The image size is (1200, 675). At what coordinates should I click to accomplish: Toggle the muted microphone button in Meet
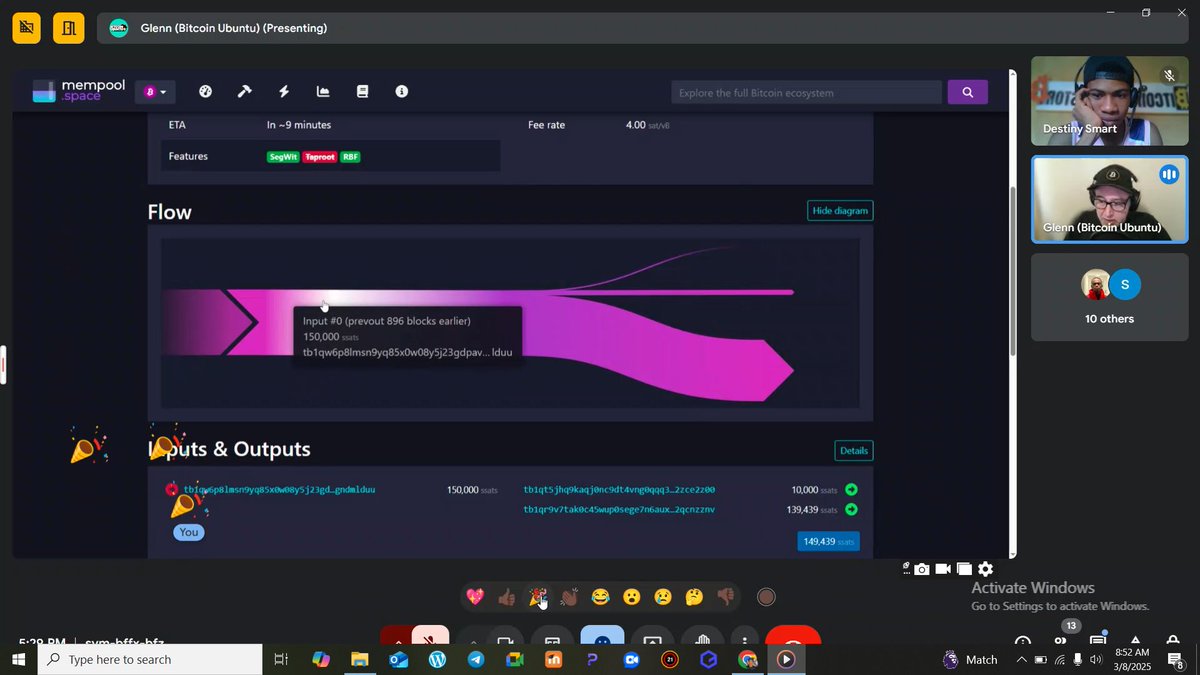pyautogui.click(x=430, y=635)
